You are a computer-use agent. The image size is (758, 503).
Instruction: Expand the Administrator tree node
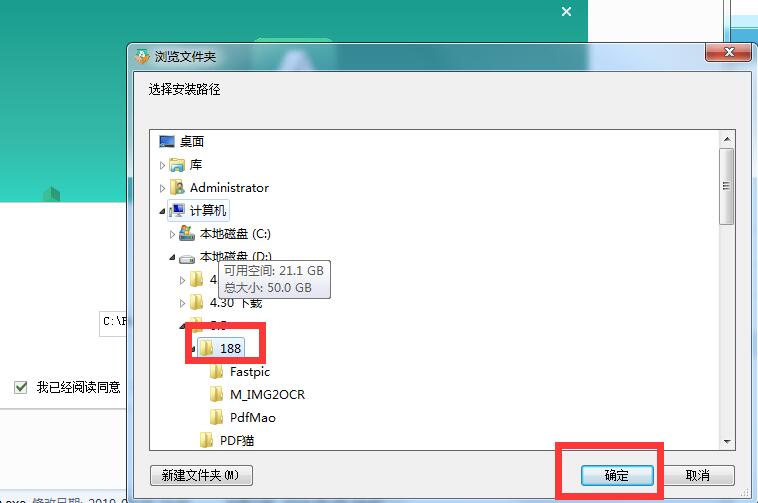tap(162, 188)
